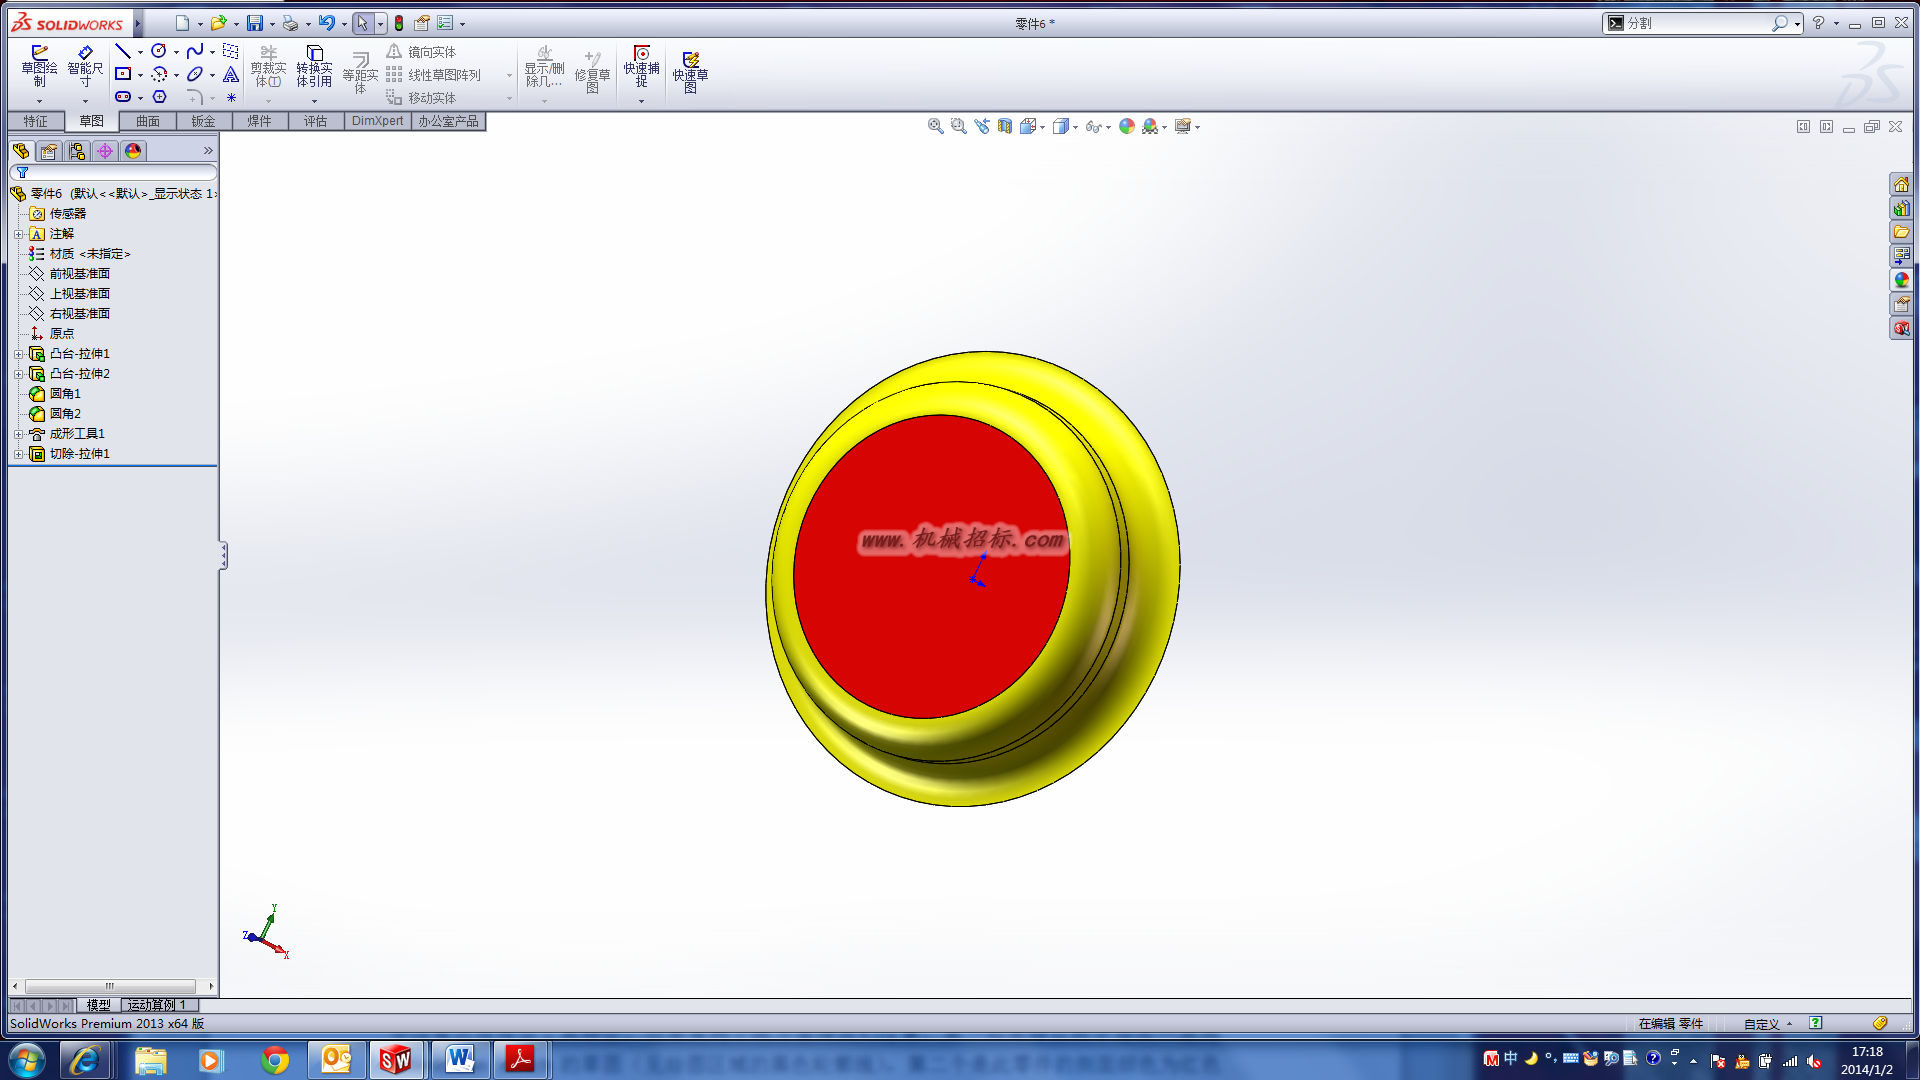Choose the Circle sketch tool
This screenshot has height=1080, width=1920.
tap(159, 51)
